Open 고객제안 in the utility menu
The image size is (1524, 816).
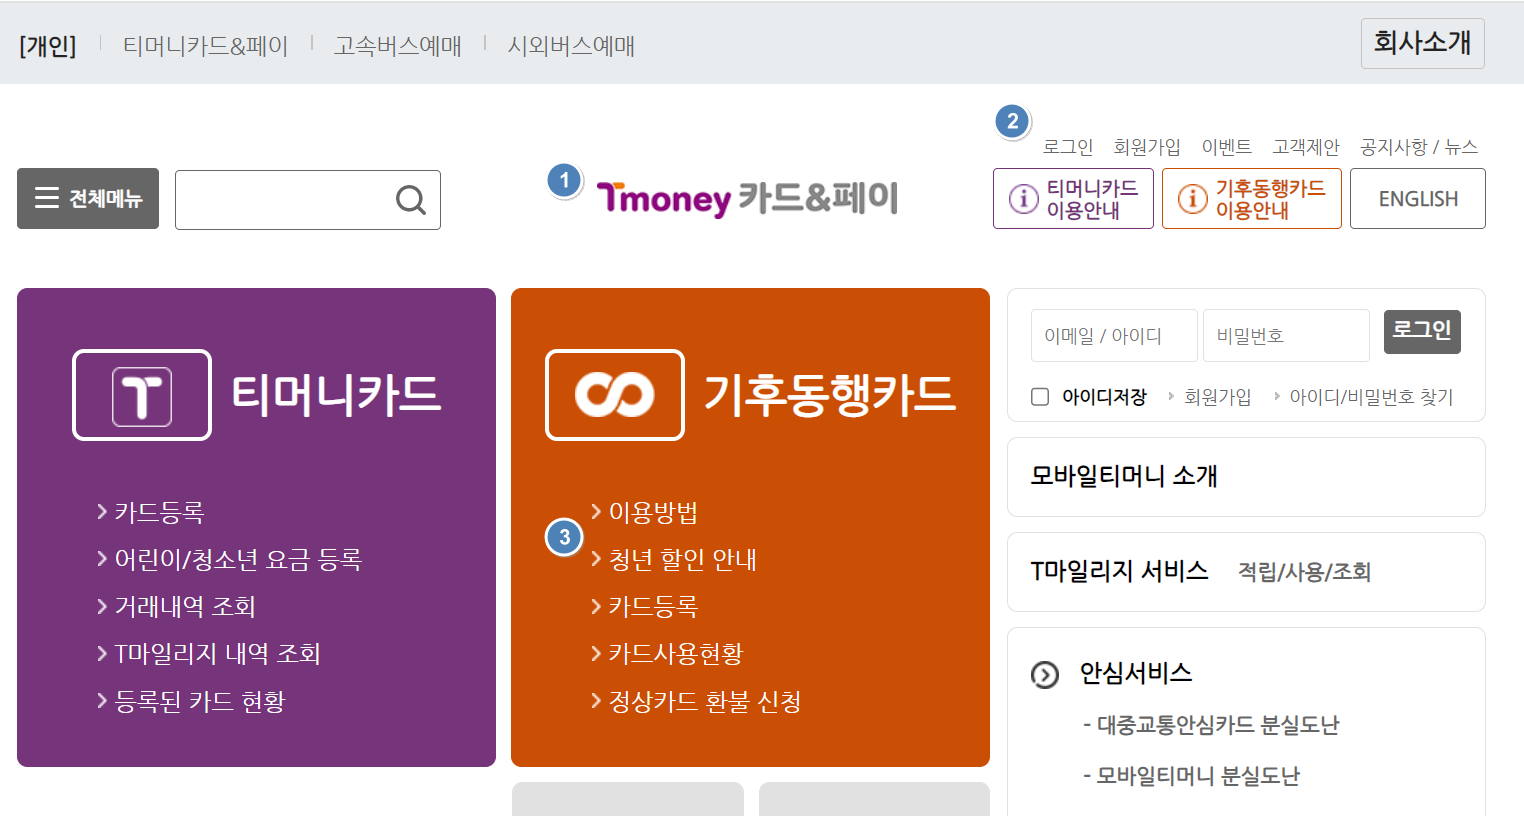(1305, 147)
